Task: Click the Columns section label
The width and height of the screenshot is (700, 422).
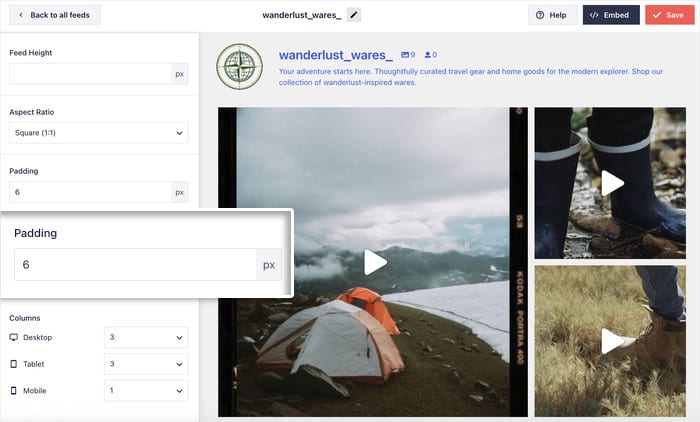Action: tap(25, 318)
